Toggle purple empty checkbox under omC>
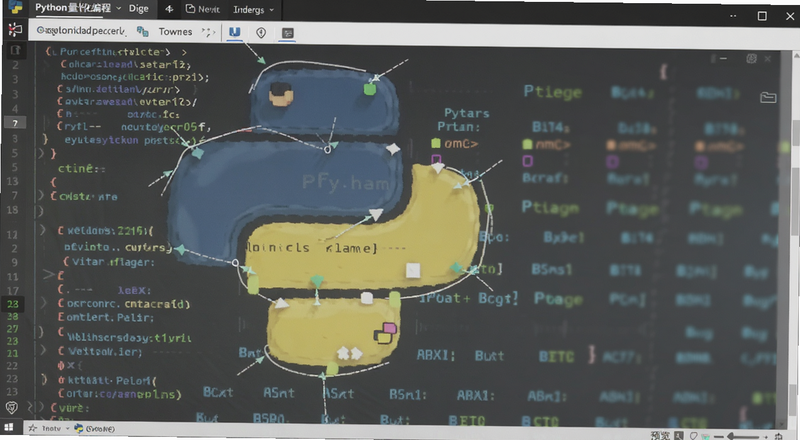Screen dimensions: 800x440 [436, 159]
